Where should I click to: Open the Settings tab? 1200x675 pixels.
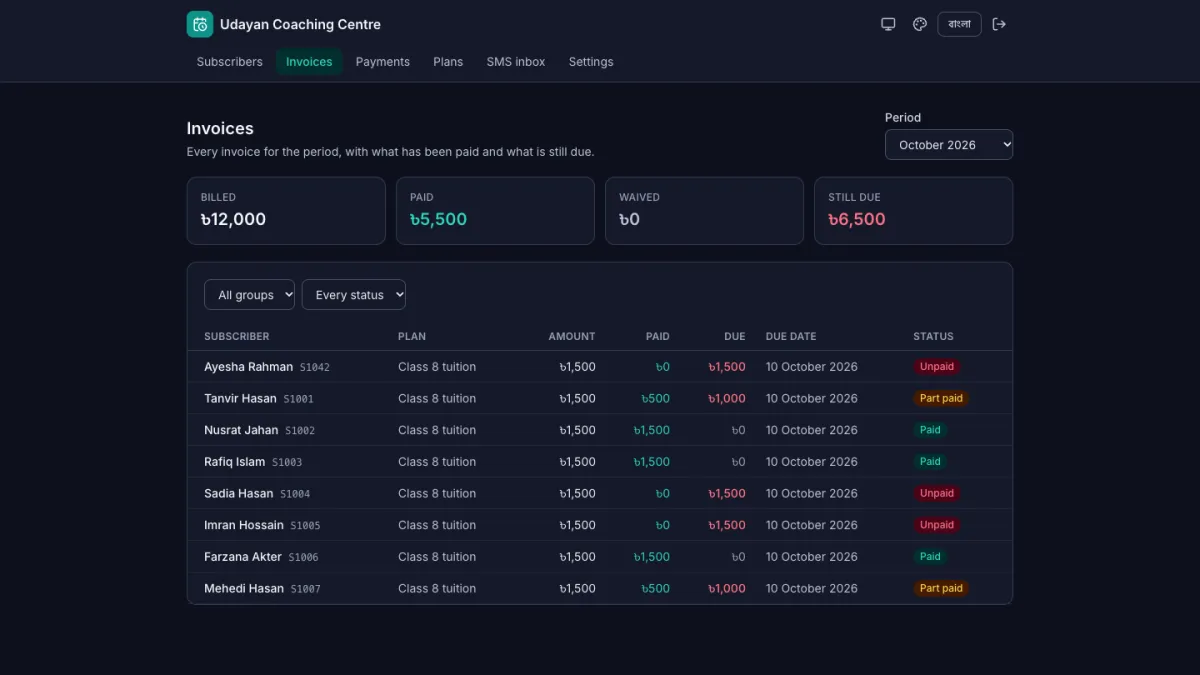(x=591, y=62)
